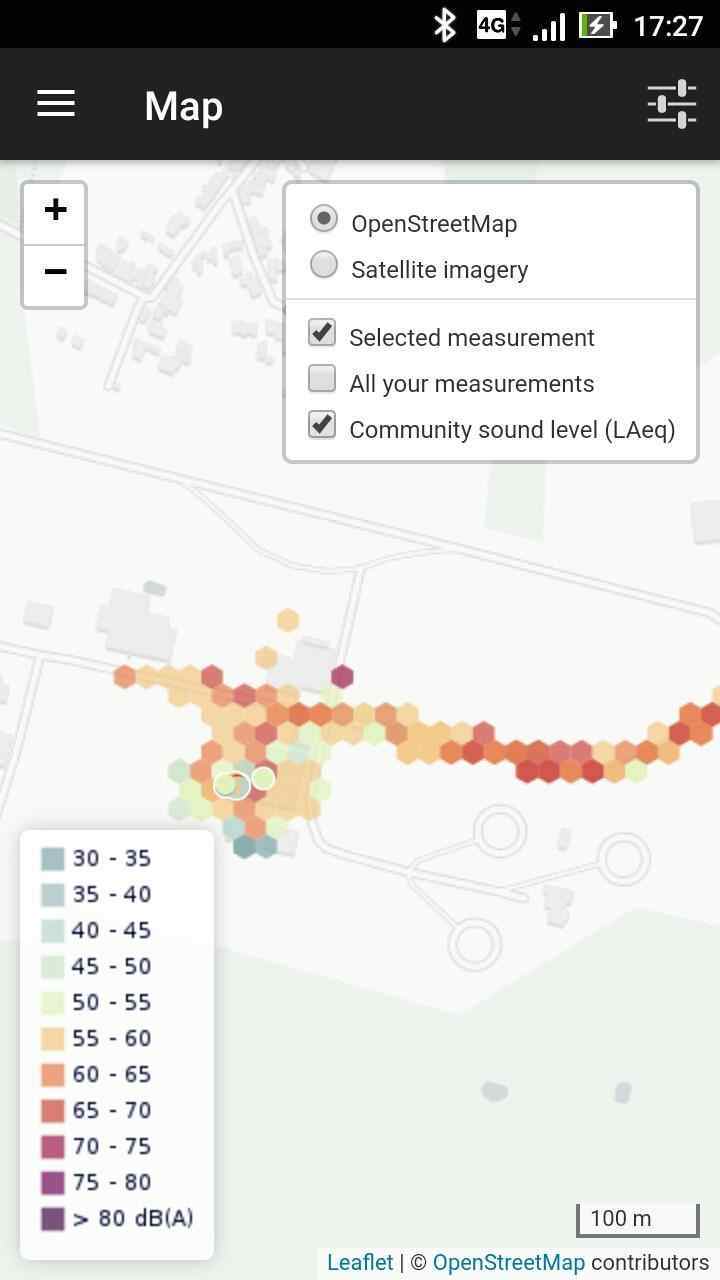Open the navigation drawer menu
This screenshot has height=1280, width=720.
point(55,104)
